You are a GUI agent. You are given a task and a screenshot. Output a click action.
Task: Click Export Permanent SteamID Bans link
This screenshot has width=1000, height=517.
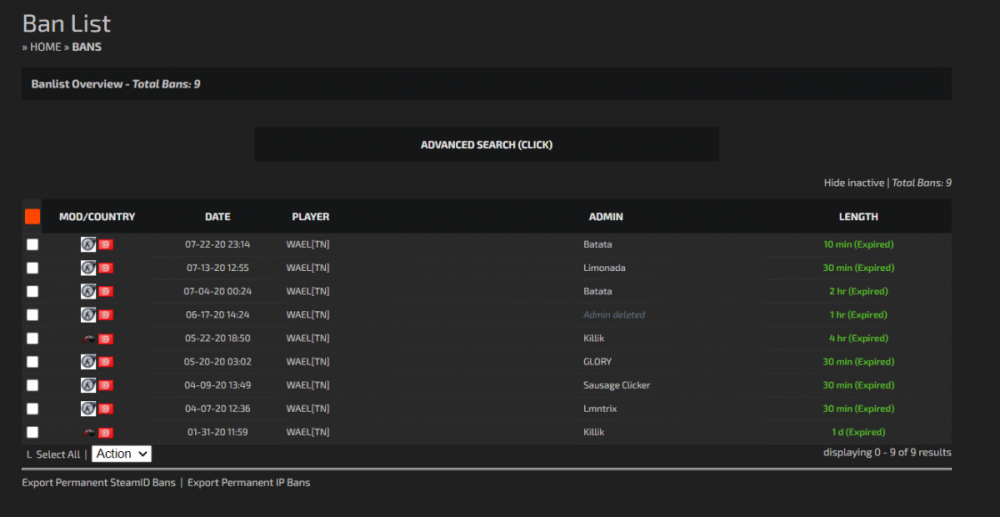[x=98, y=482]
